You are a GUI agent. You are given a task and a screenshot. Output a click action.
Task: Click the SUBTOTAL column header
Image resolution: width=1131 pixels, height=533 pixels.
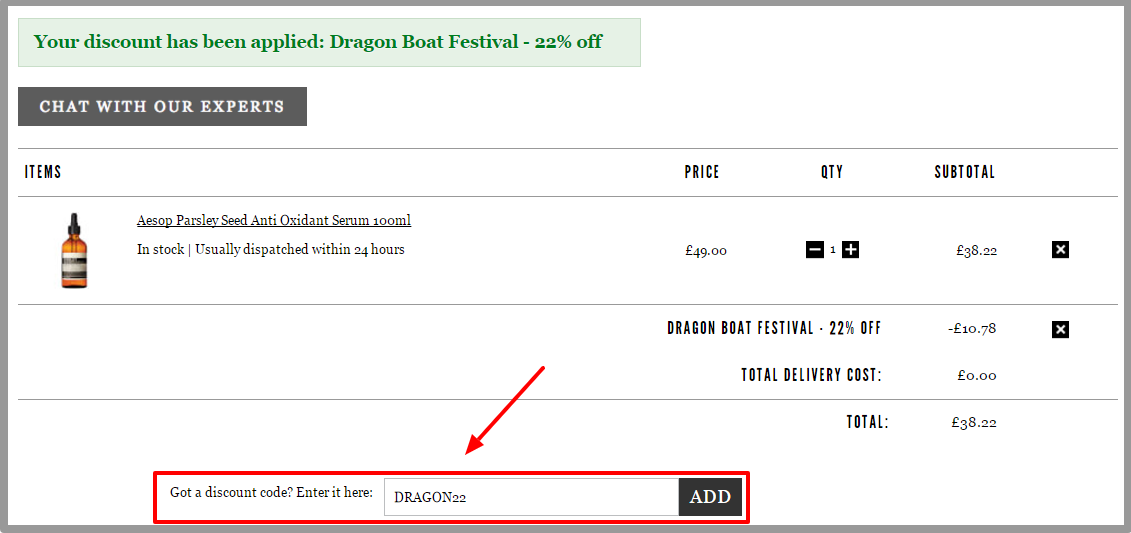tap(964, 172)
